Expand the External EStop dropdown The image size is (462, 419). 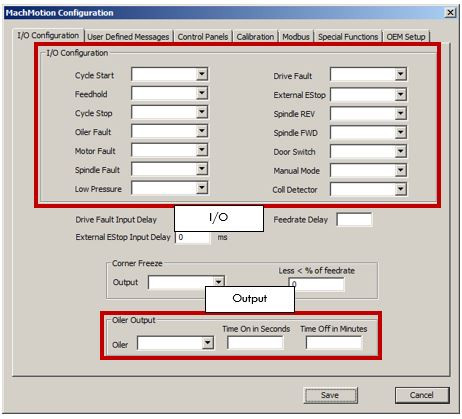pos(368,95)
